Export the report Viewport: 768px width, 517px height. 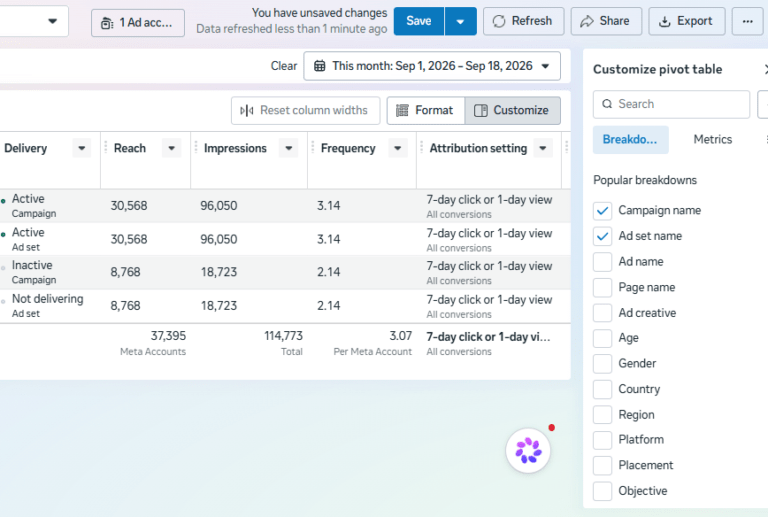pyautogui.click(x=687, y=21)
